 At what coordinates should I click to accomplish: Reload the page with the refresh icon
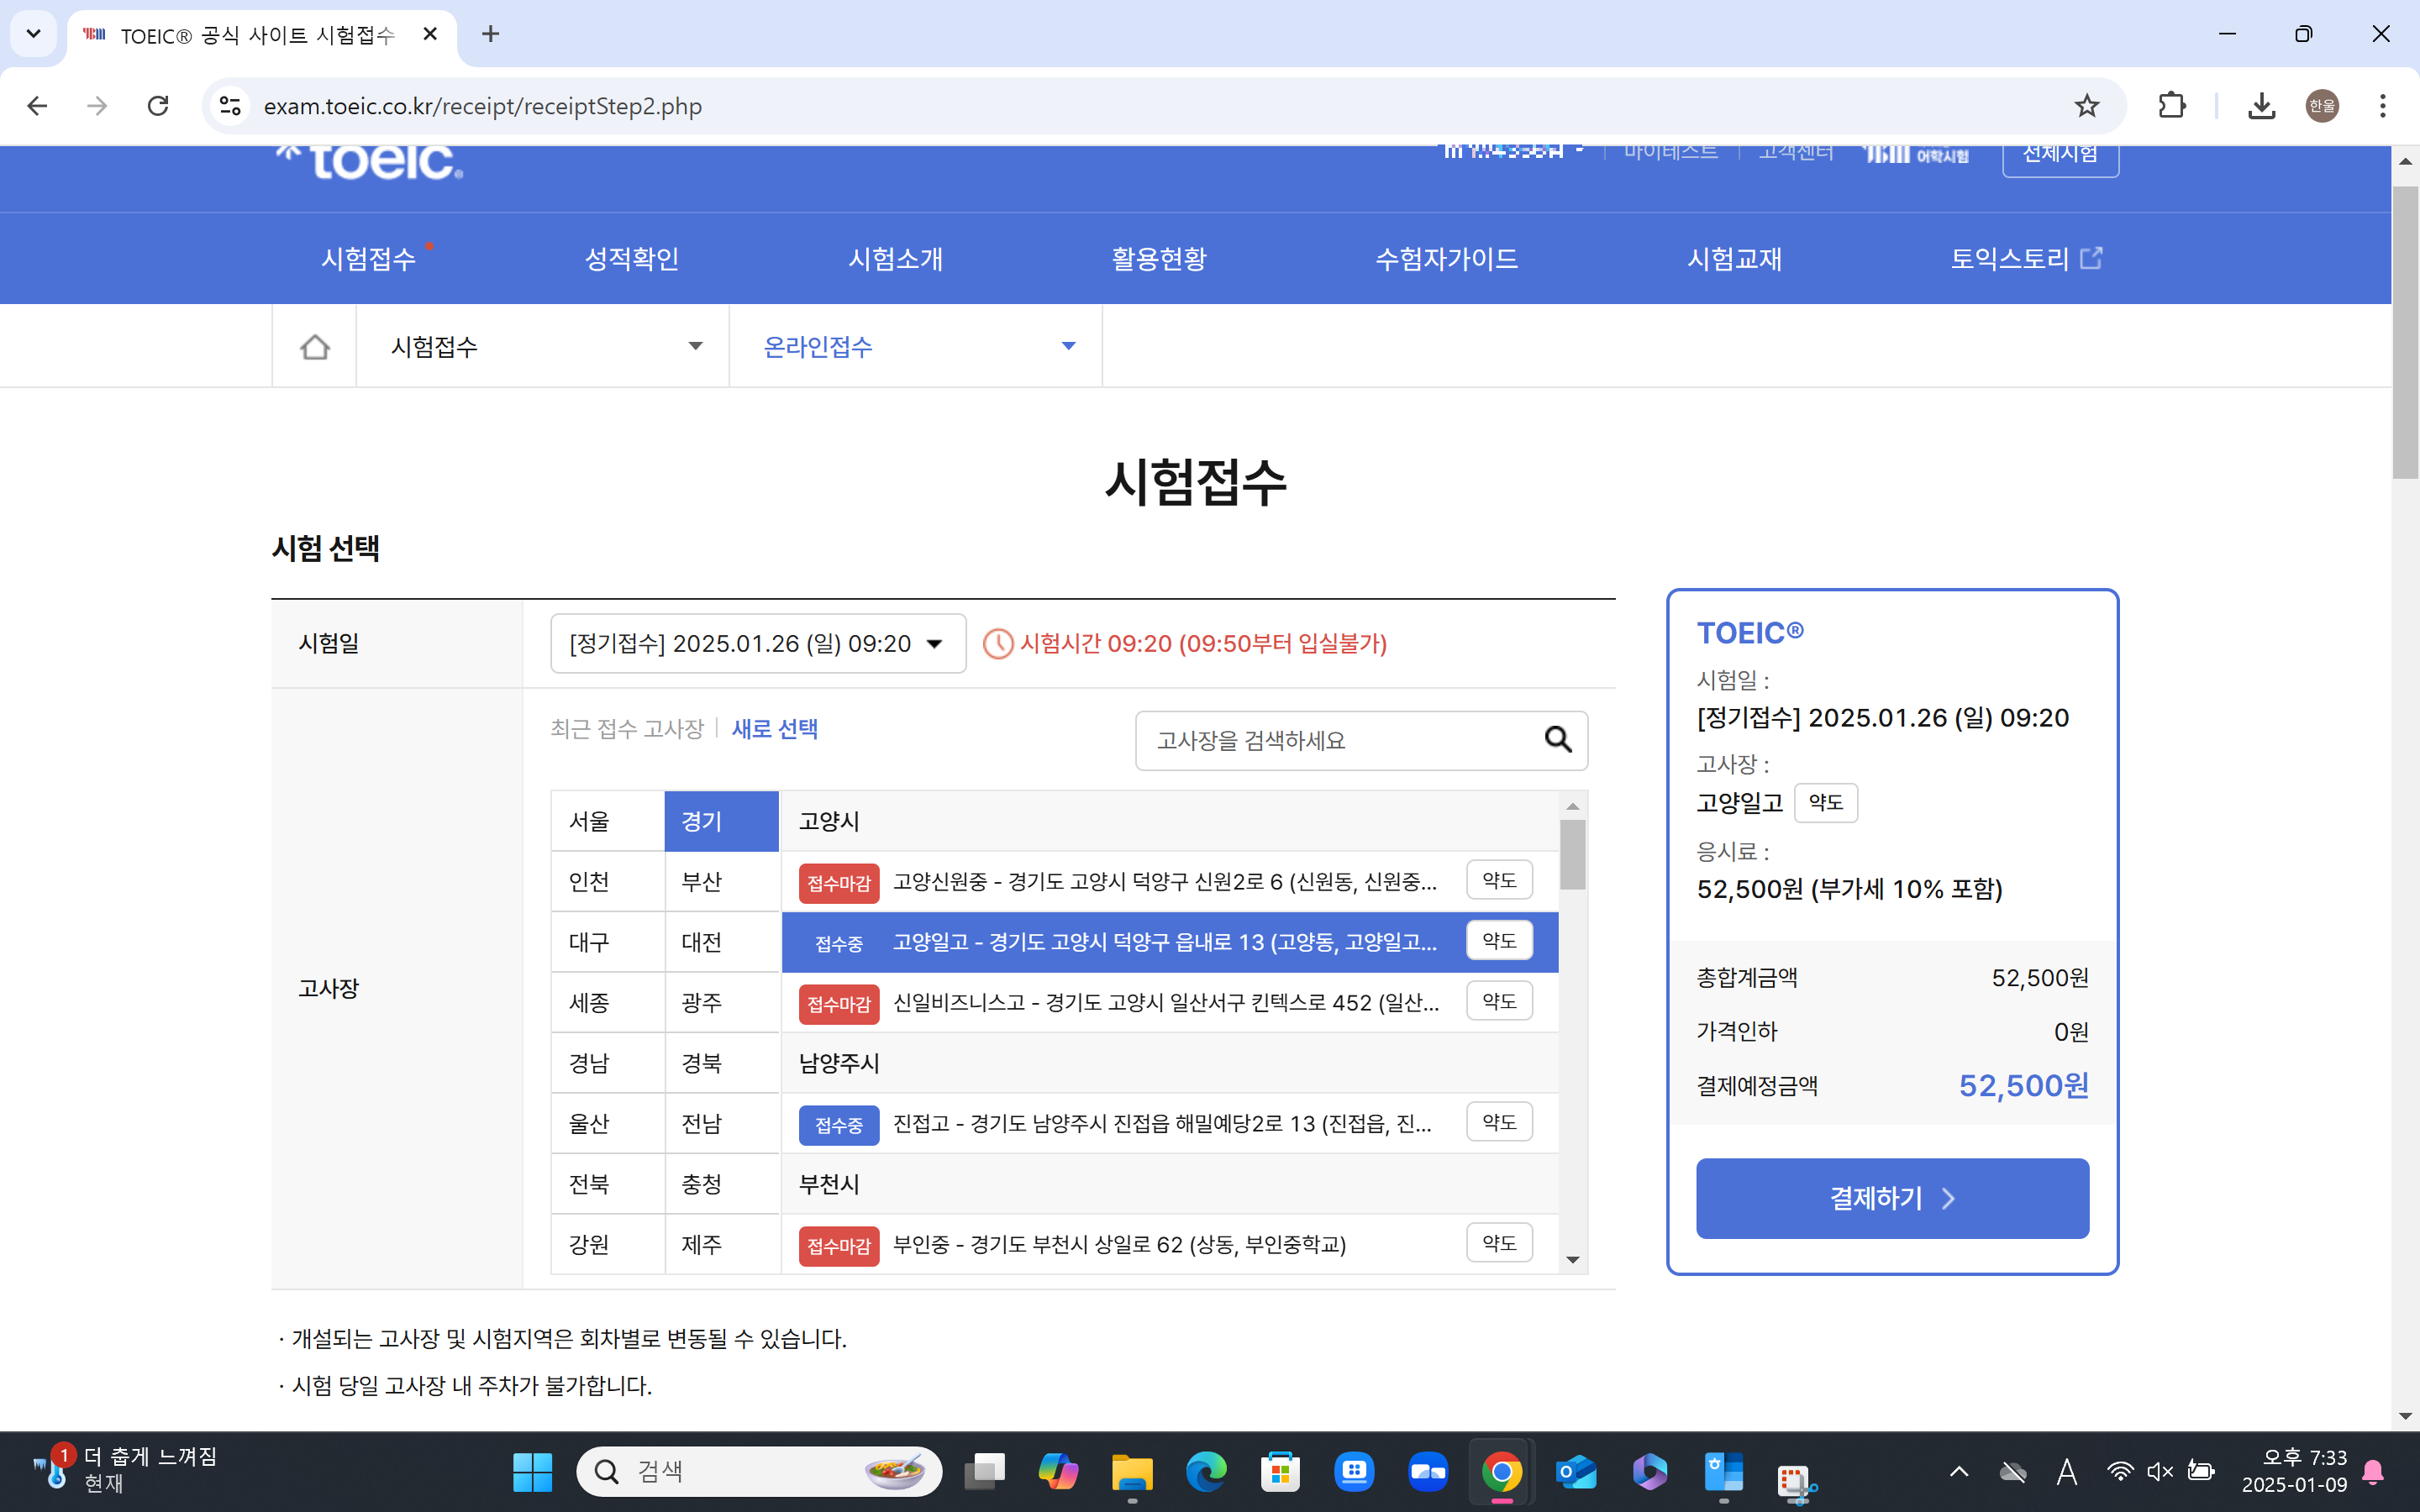[158, 106]
